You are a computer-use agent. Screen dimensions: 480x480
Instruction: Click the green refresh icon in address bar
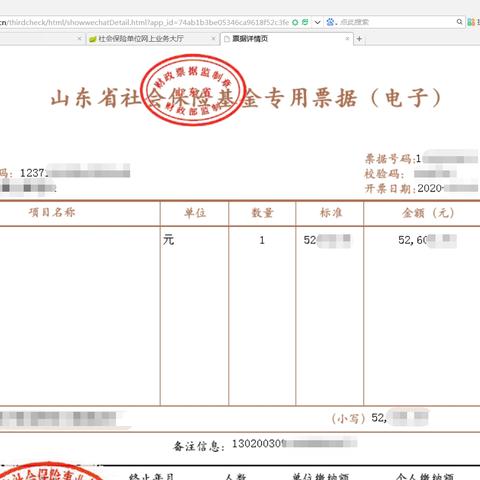coord(295,22)
